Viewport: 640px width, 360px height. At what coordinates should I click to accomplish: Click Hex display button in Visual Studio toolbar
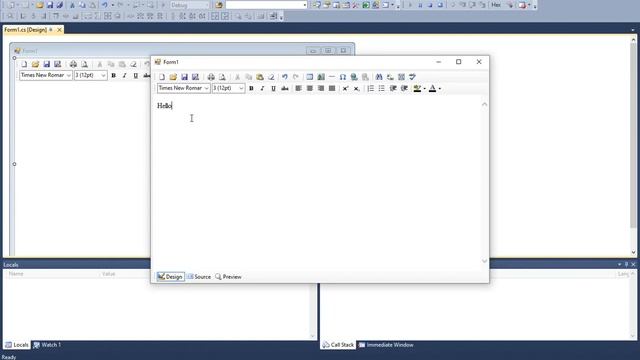(496, 5)
